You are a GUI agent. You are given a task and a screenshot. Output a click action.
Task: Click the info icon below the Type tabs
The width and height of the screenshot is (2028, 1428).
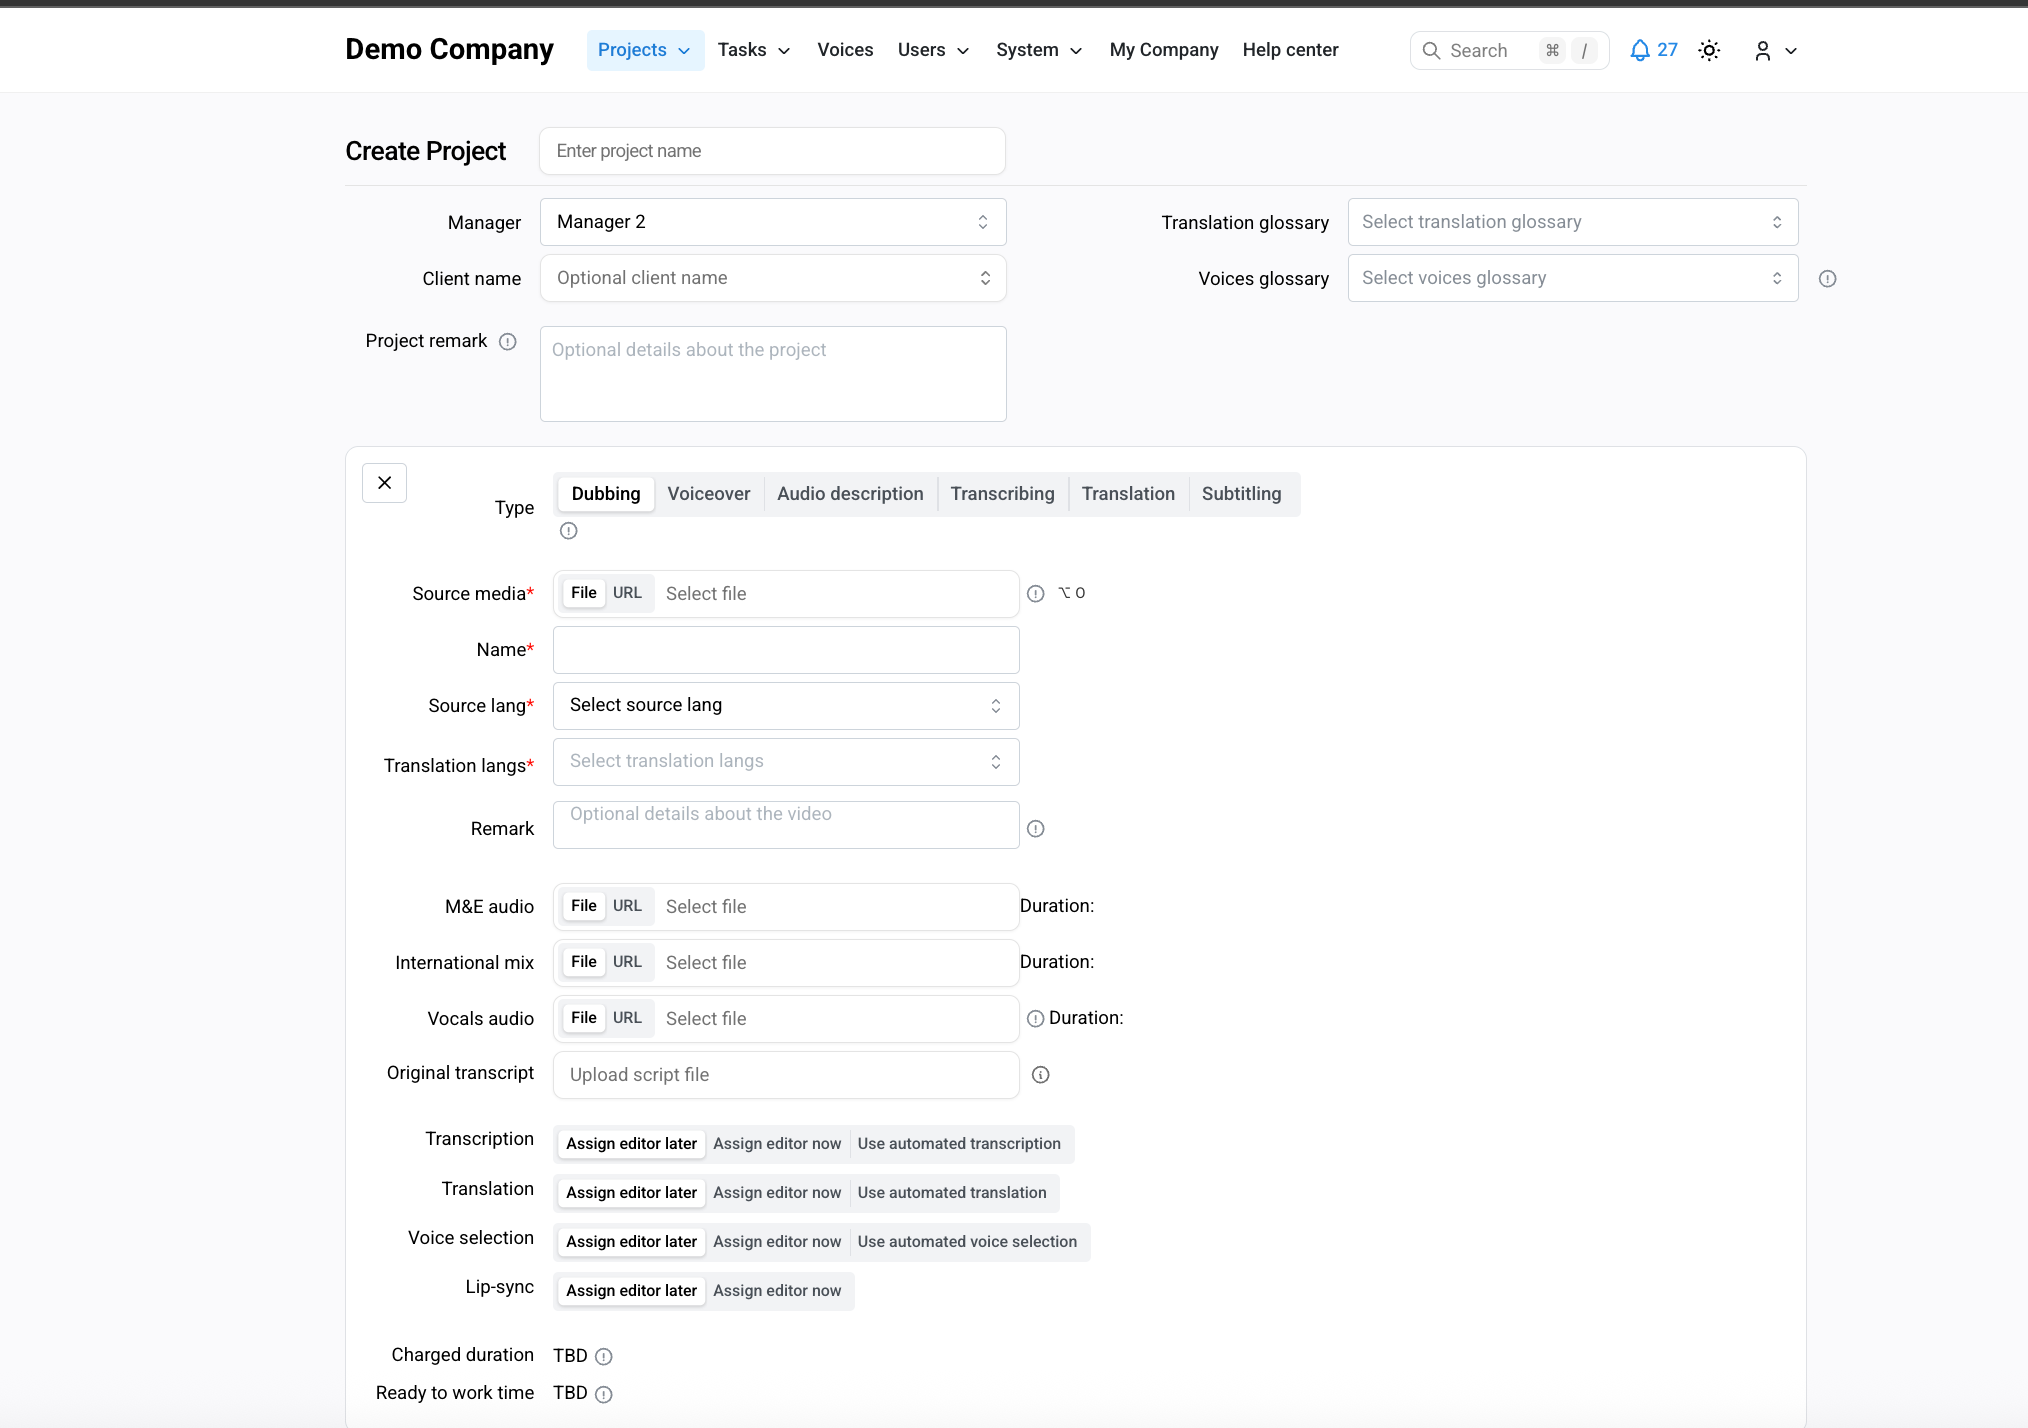tap(569, 531)
